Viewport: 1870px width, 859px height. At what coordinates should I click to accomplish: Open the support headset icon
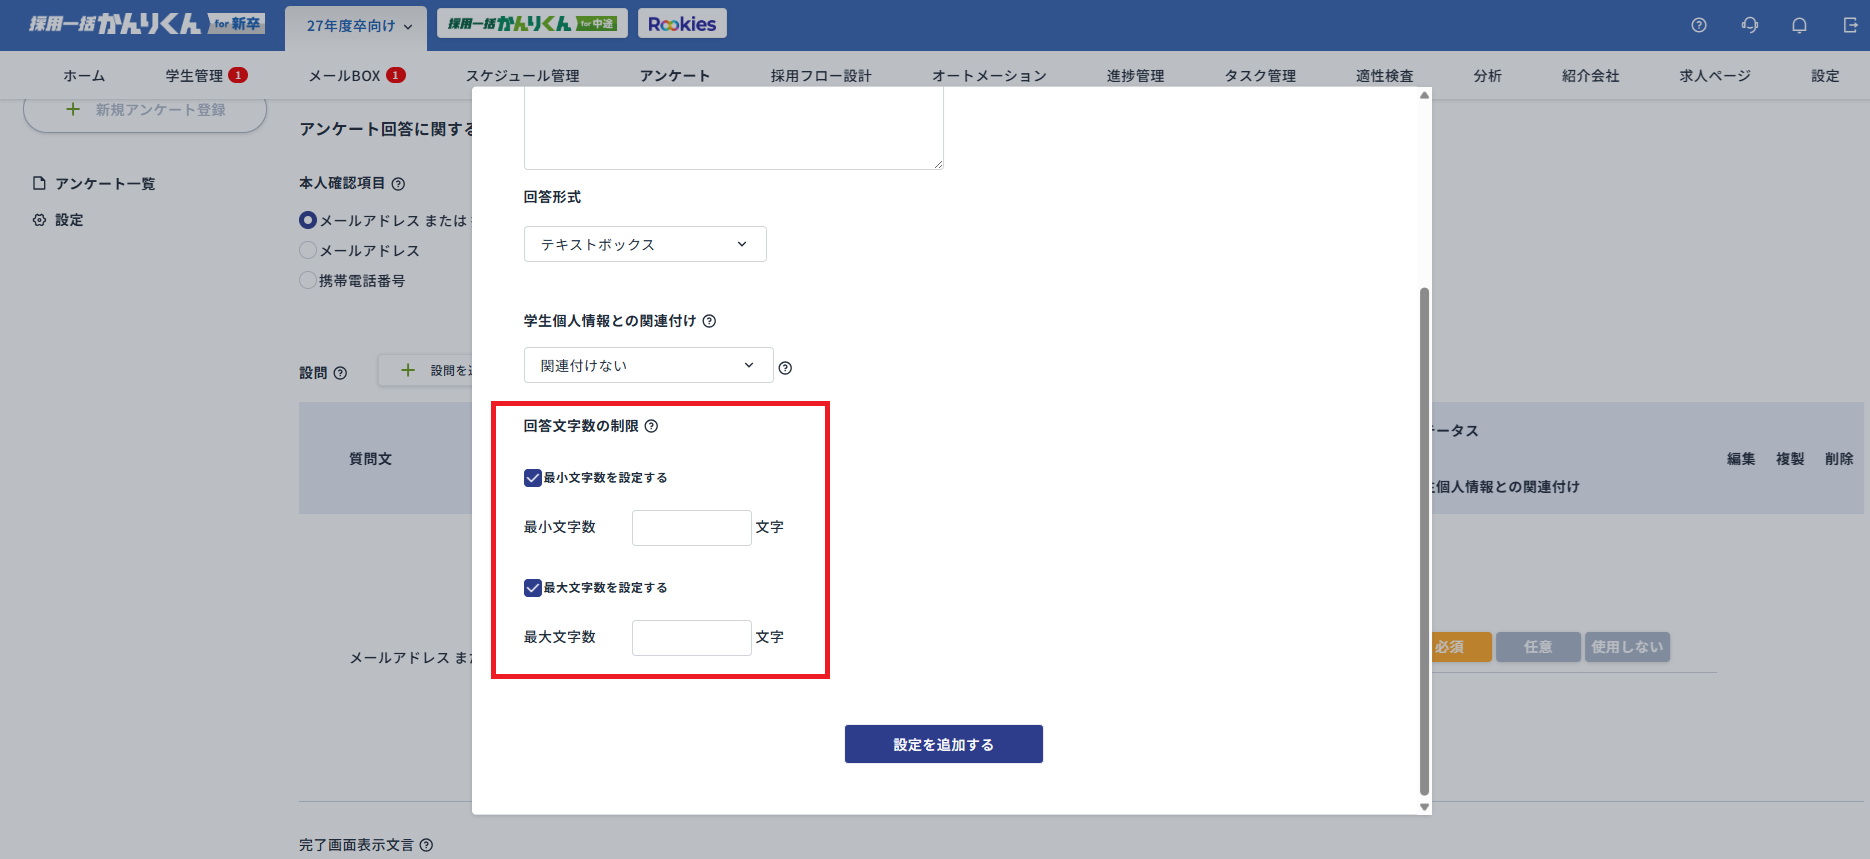(1749, 25)
